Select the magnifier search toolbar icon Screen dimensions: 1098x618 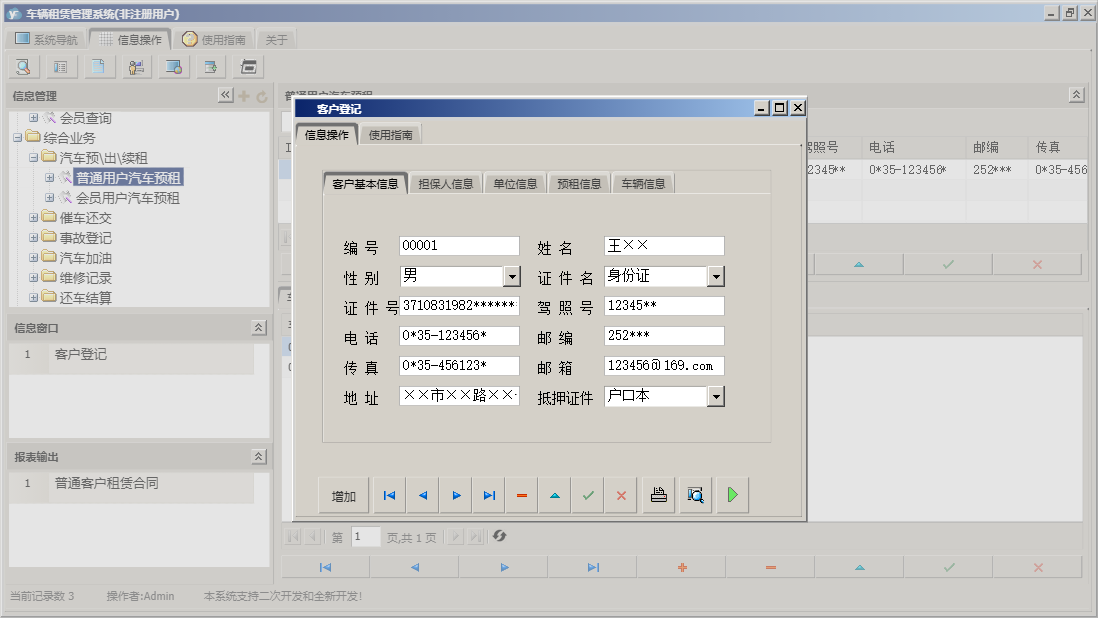[x=22, y=66]
